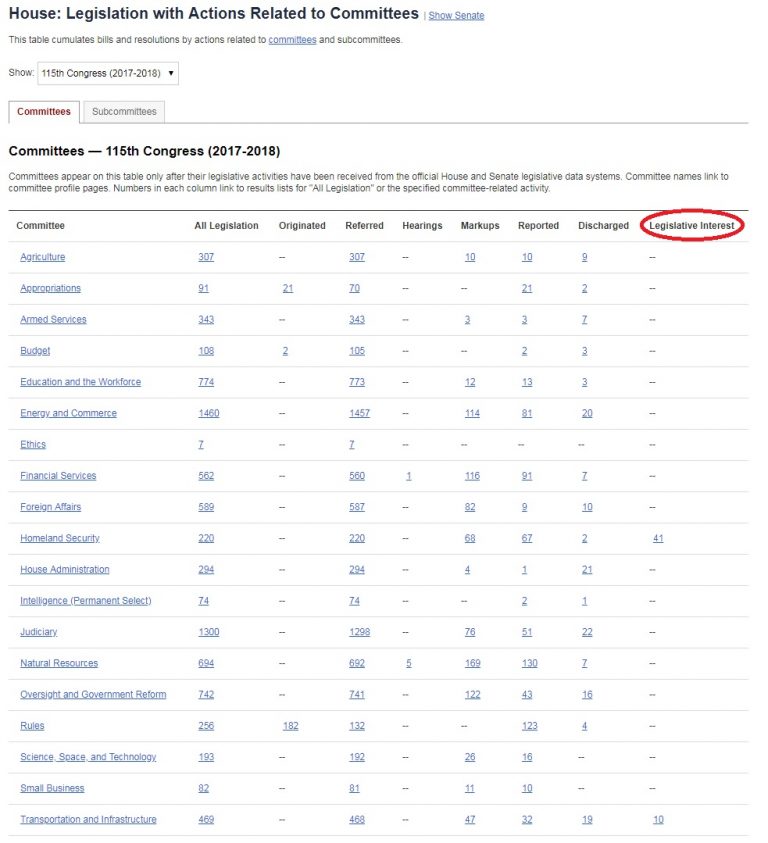
Task: View Ethics committee's 7 Referred bills
Action: (352, 444)
